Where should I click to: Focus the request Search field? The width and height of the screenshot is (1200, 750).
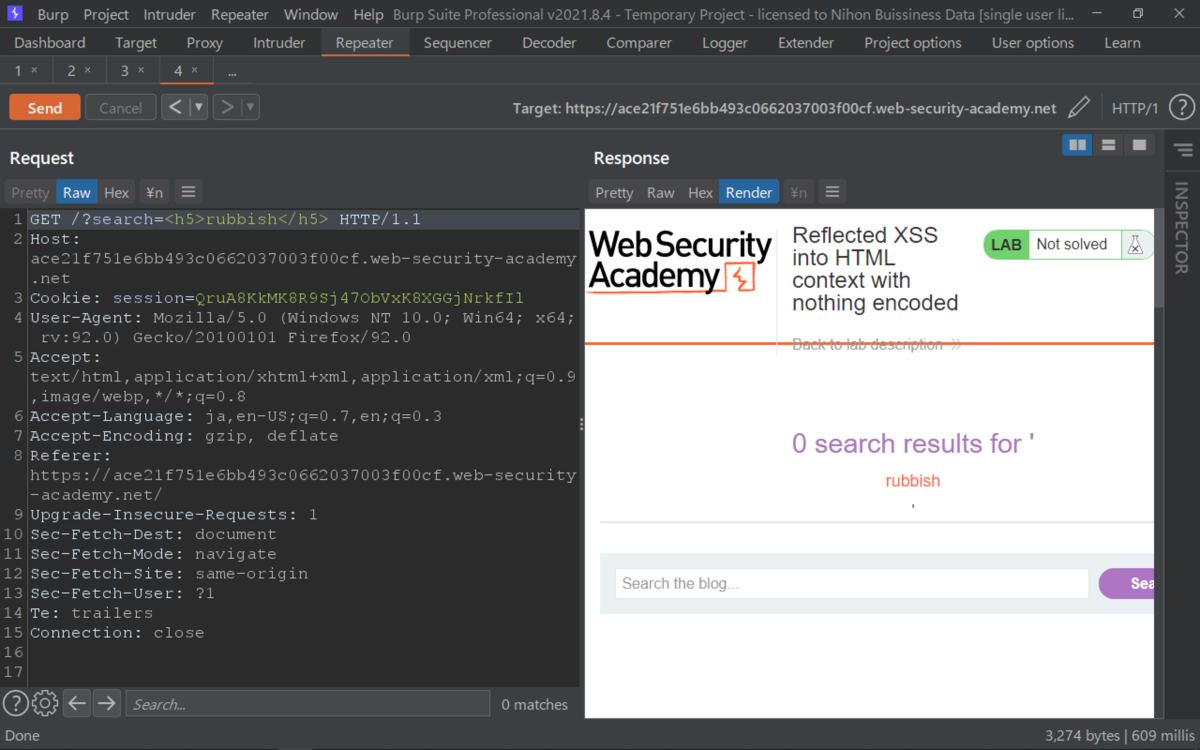(308, 704)
